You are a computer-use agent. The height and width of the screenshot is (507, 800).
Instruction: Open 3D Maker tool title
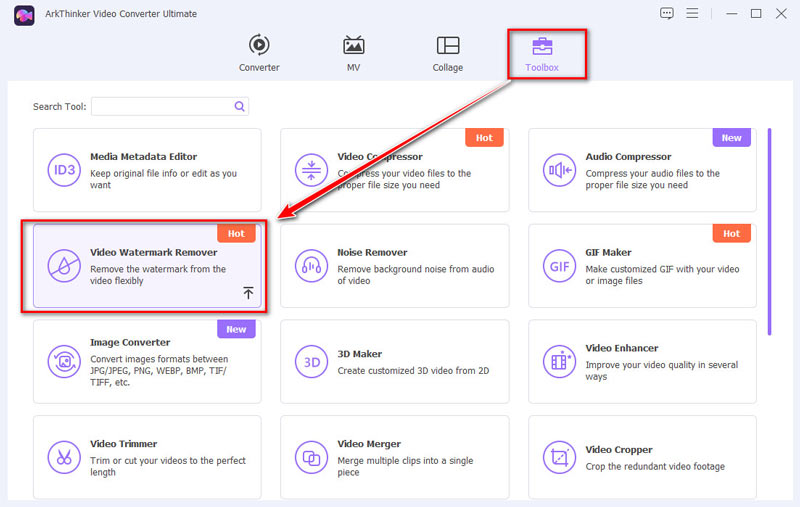[x=359, y=354]
